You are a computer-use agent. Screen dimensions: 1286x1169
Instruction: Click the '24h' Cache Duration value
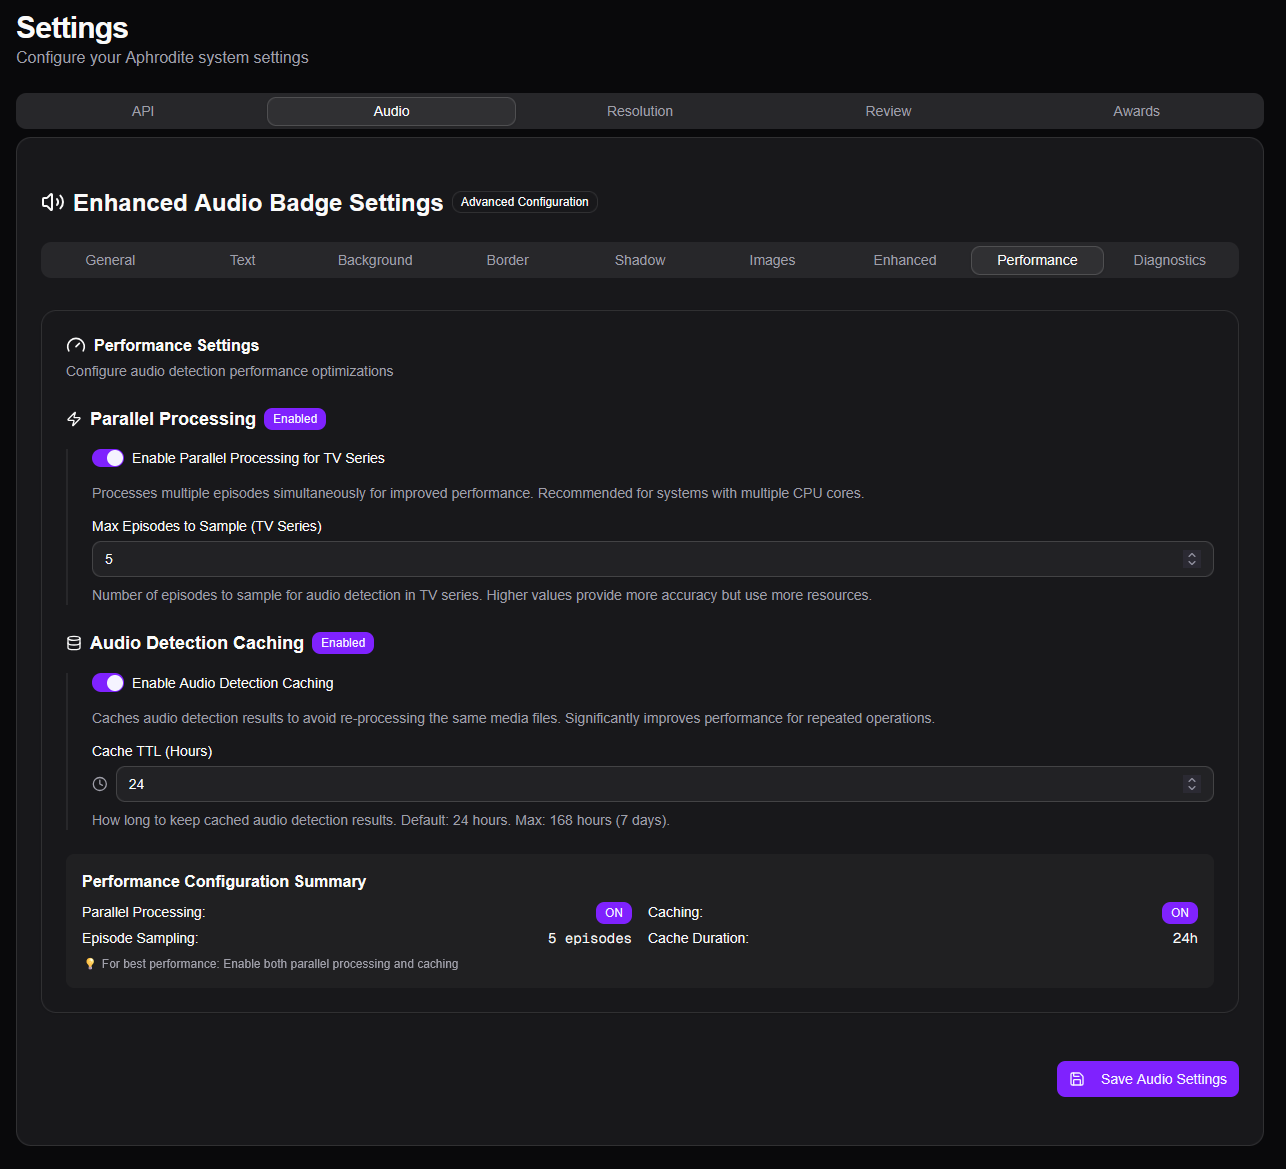[1185, 938]
